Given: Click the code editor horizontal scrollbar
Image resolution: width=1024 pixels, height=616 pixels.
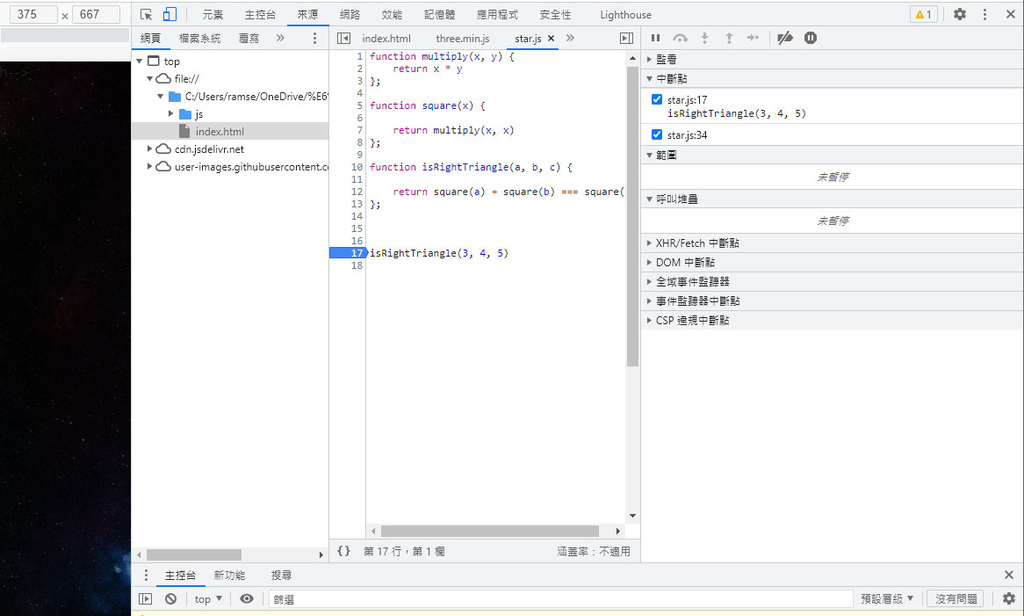Looking at the screenshot, I should click(x=490, y=531).
